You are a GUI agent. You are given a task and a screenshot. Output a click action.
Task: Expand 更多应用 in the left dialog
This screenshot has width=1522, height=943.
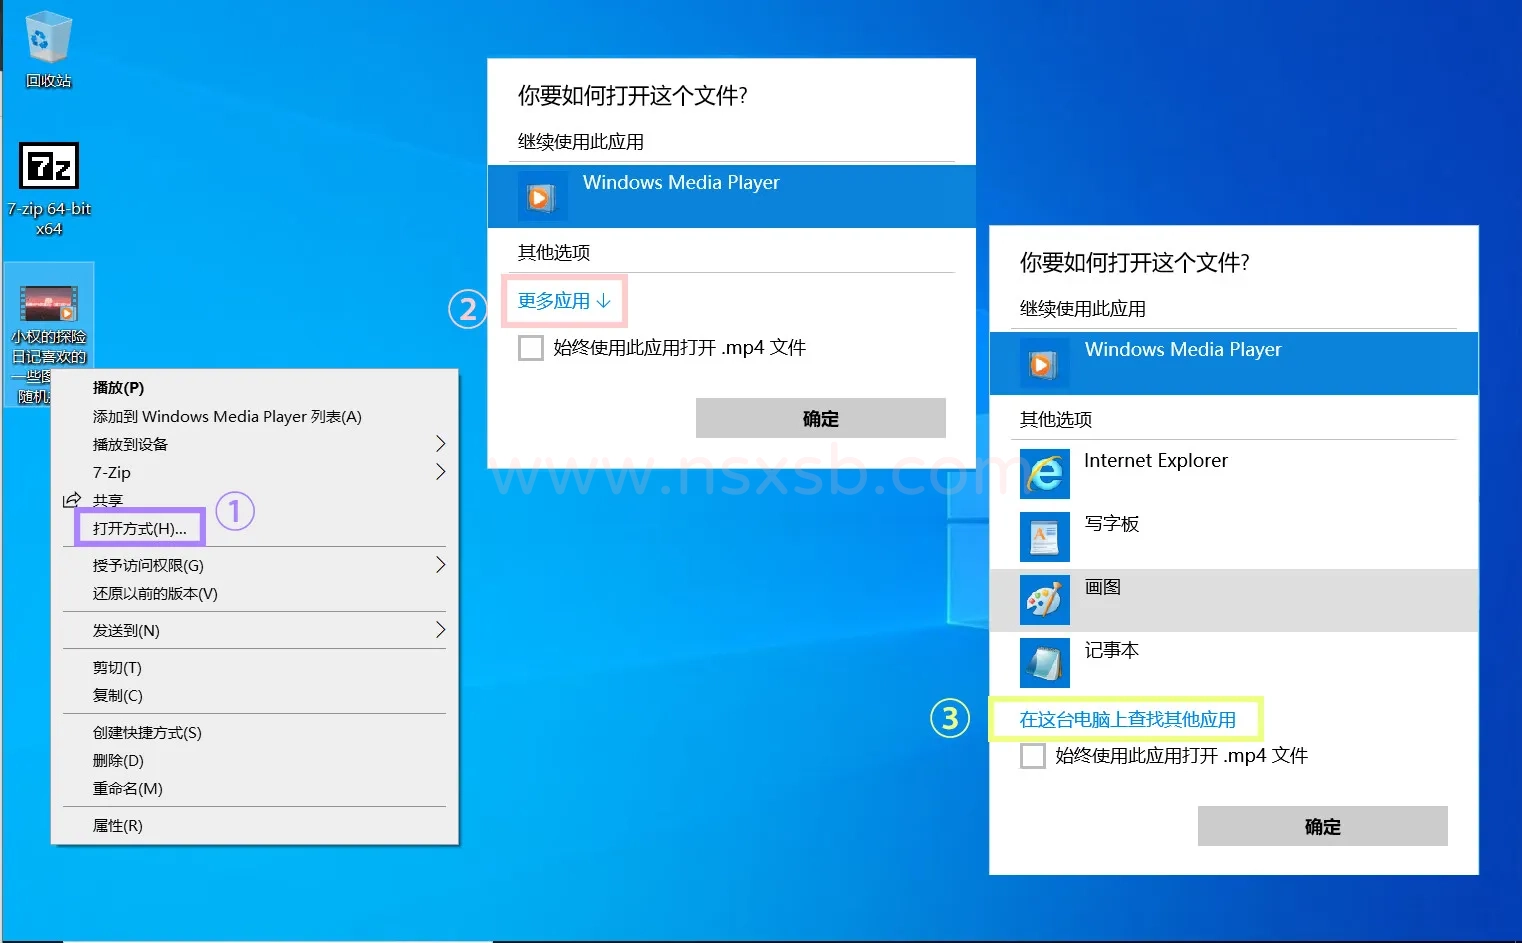coord(564,301)
